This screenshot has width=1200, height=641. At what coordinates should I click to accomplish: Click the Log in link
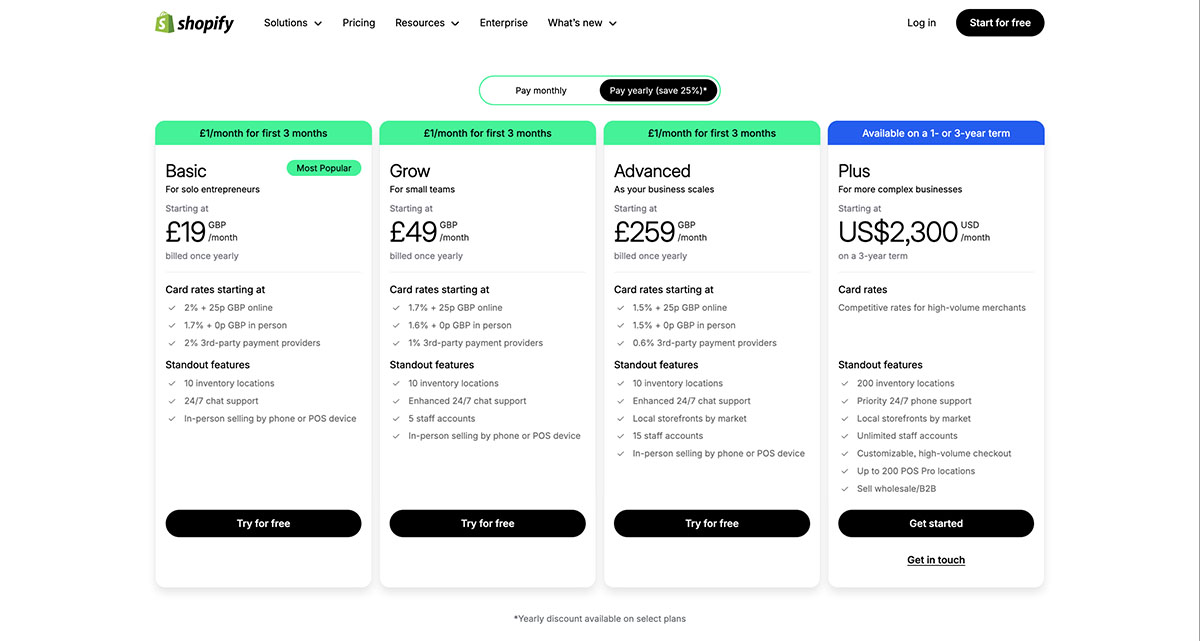[921, 21]
